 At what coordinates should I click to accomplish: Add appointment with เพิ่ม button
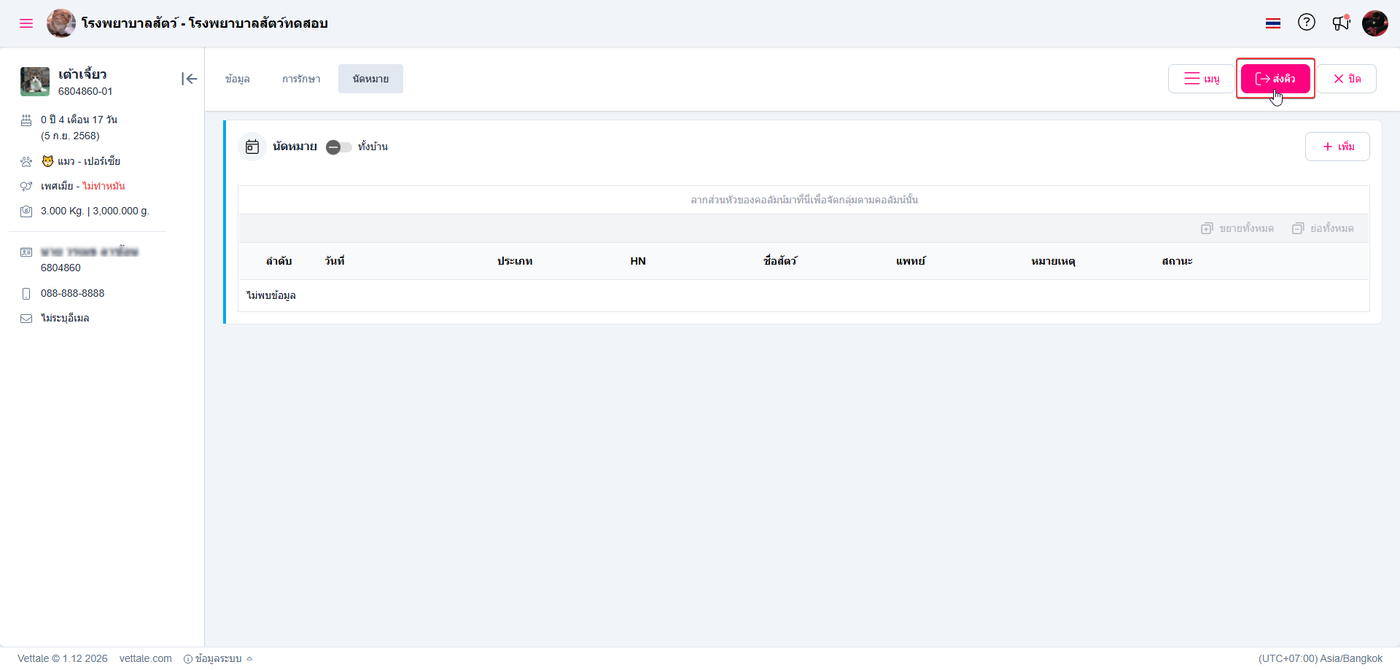click(1337, 147)
